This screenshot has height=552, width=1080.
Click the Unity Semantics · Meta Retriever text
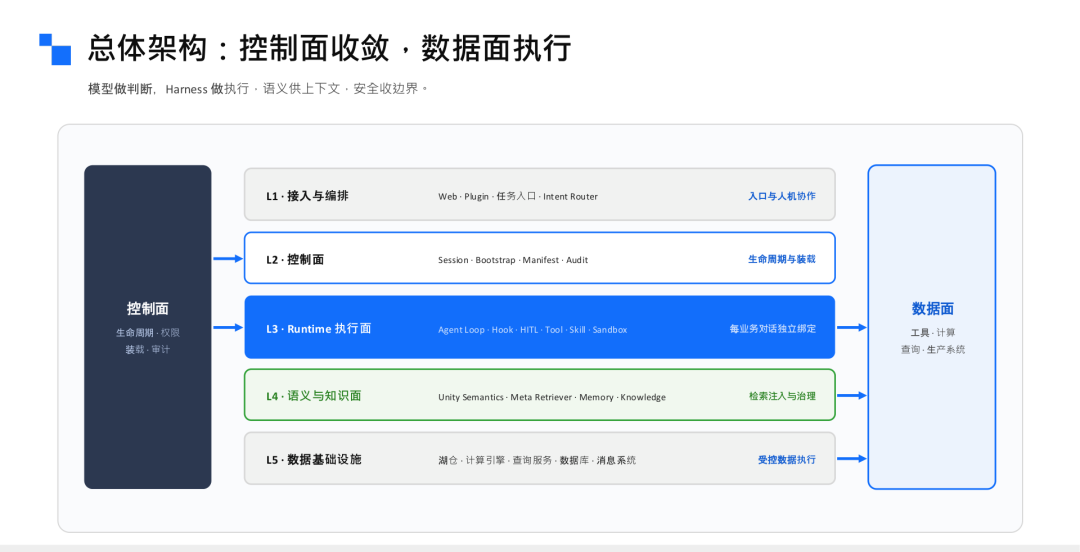coord(552,397)
